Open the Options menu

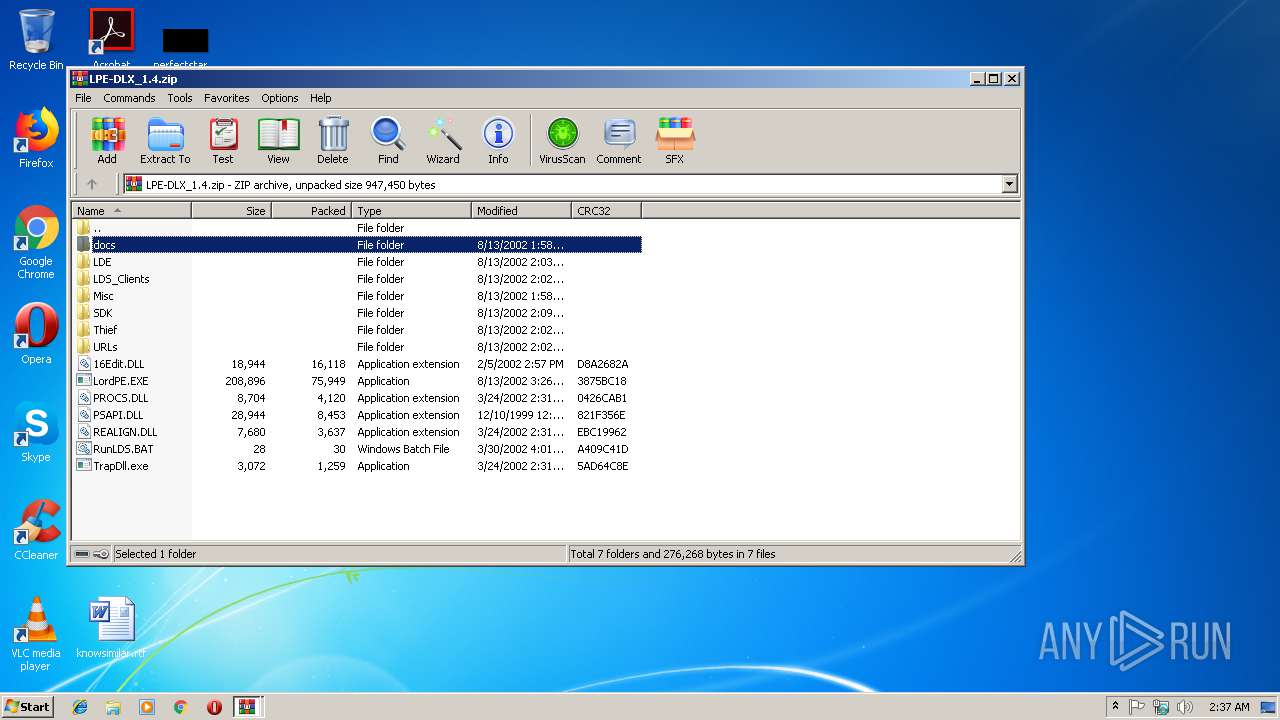tap(280, 98)
